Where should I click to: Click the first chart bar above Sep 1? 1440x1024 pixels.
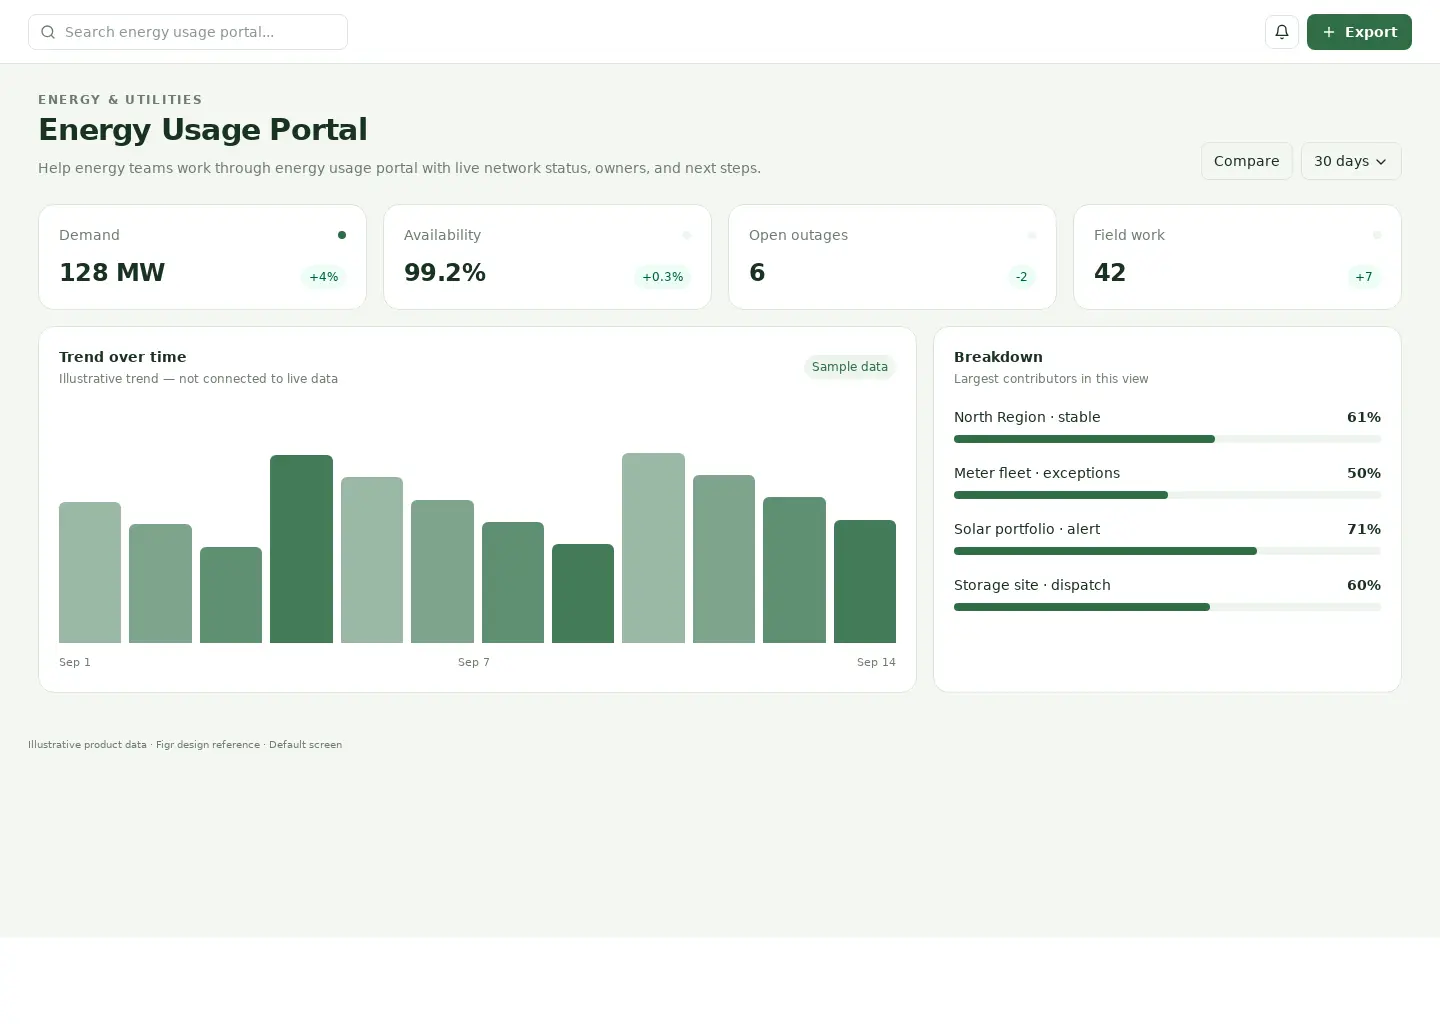pyautogui.click(x=90, y=572)
